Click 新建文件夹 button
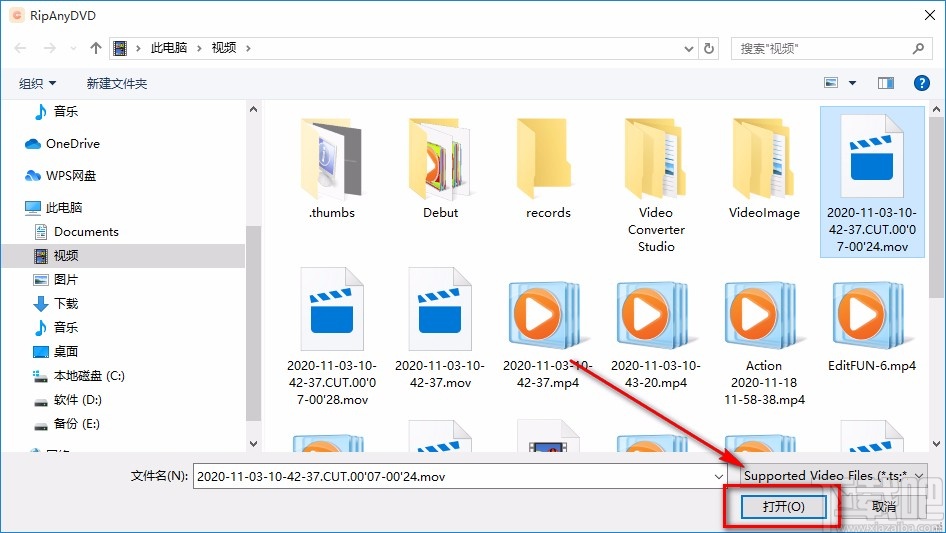 tap(116, 83)
